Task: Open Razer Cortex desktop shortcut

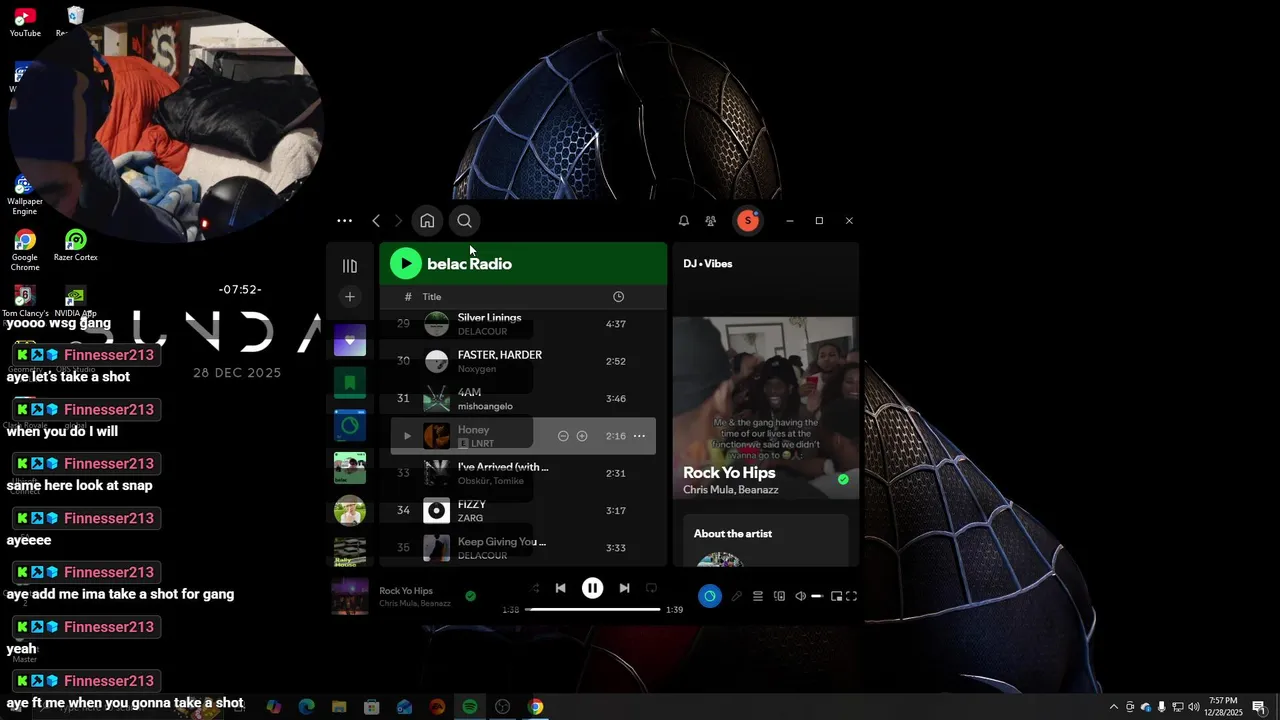Action: [x=76, y=246]
